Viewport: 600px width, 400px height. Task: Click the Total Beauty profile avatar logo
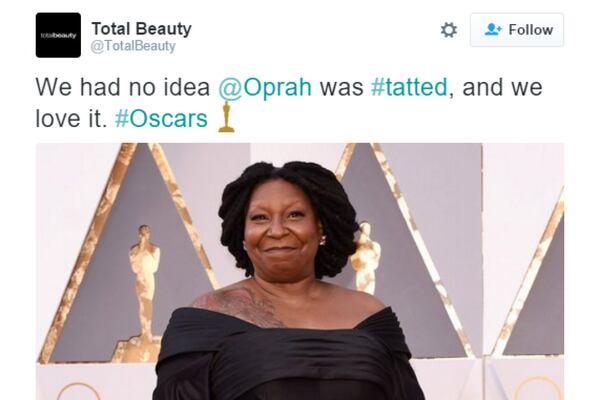pyautogui.click(x=58, y=35)
